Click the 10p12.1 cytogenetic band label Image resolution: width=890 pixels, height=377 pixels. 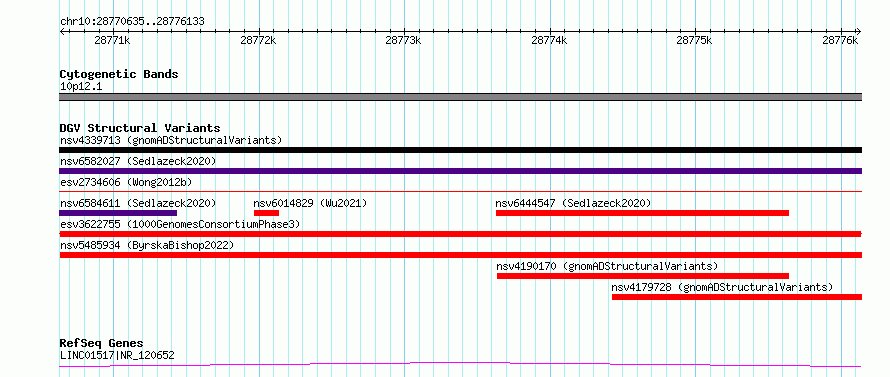click(81, 87)
